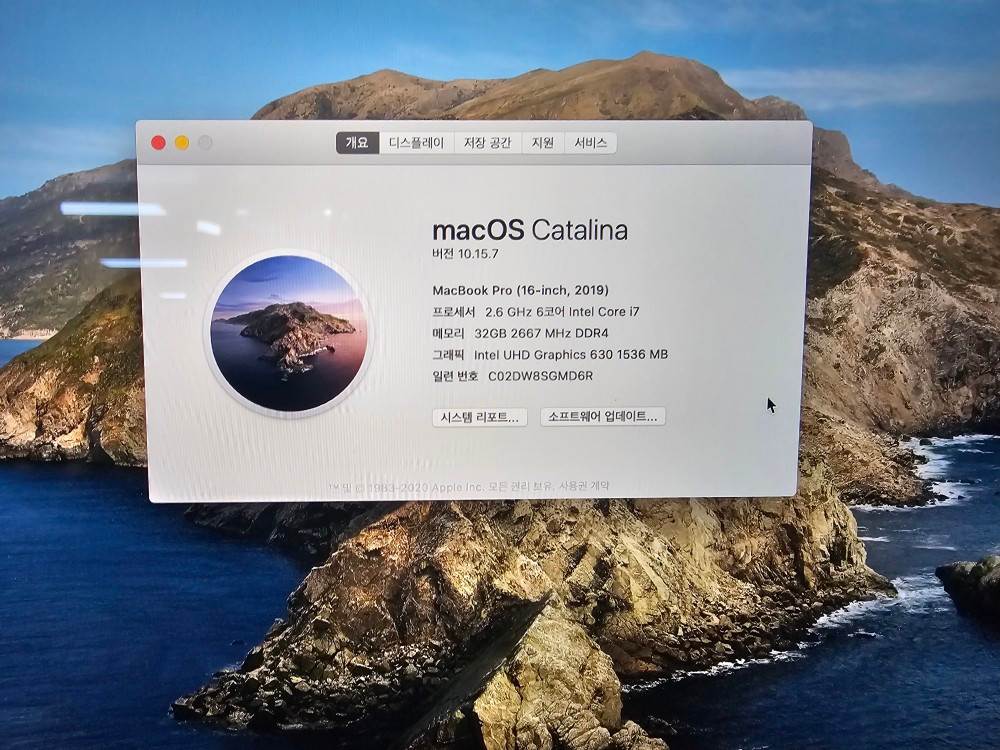Go to the 지원 tab
Viewport: 1000px width, 750px height.
click(542, 143)
